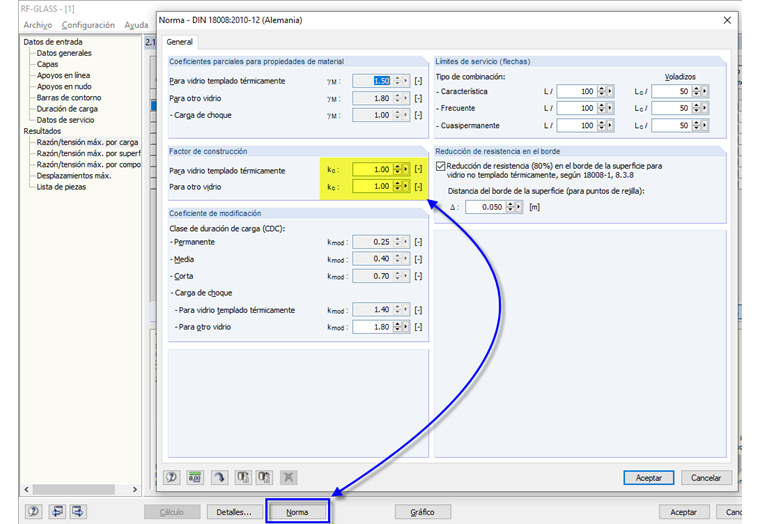Image resolution: width=760 pixels, height=524 pixels.
Task: Open Configuración menu
Action: click(88, 25)
